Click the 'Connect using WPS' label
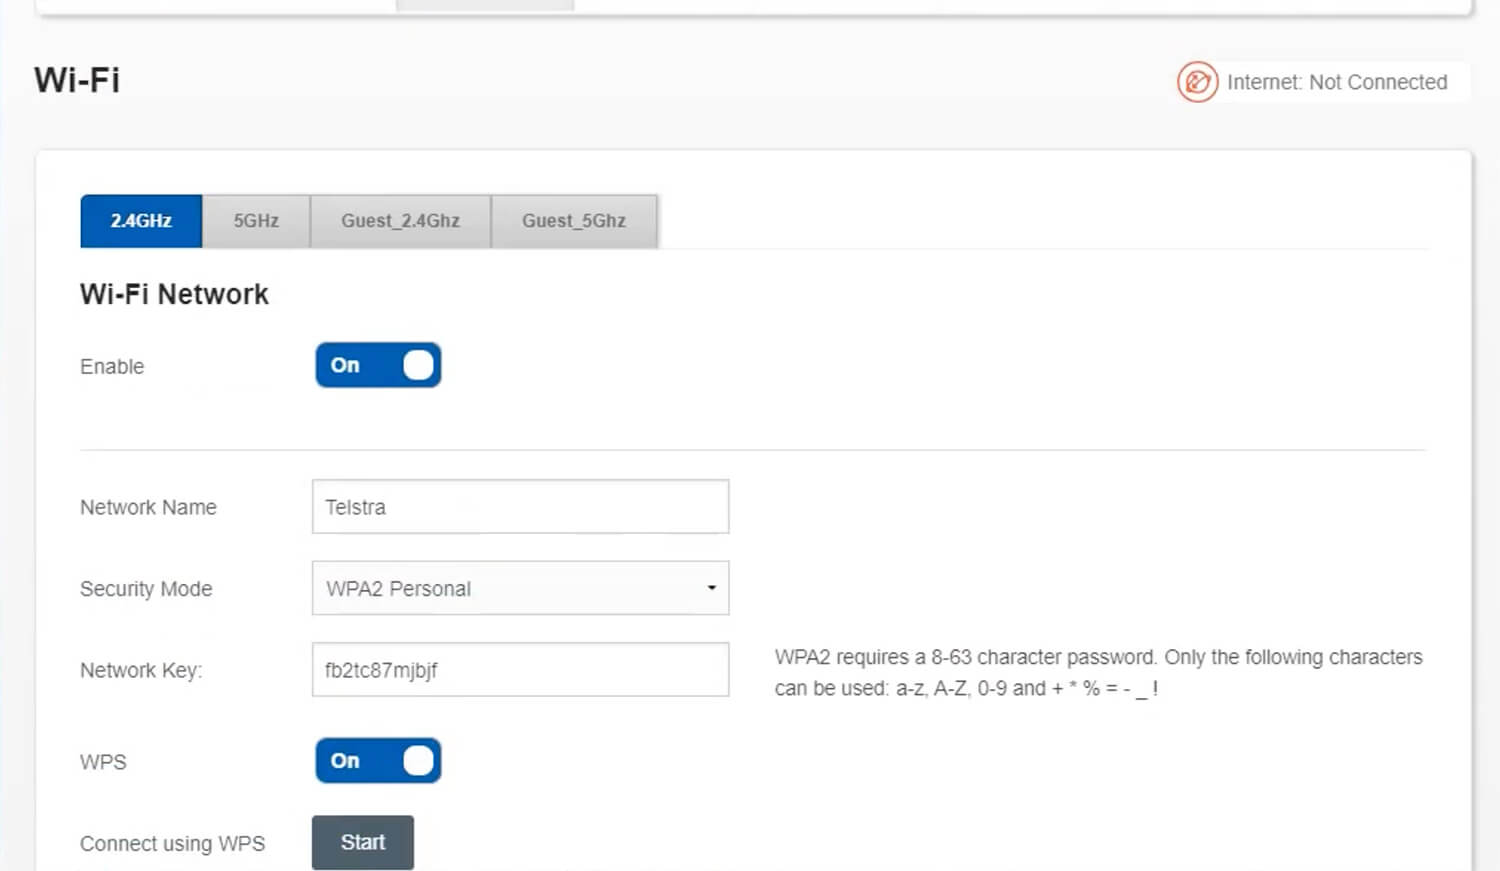Screen dimensions: 1500x871 pos(172,844)
